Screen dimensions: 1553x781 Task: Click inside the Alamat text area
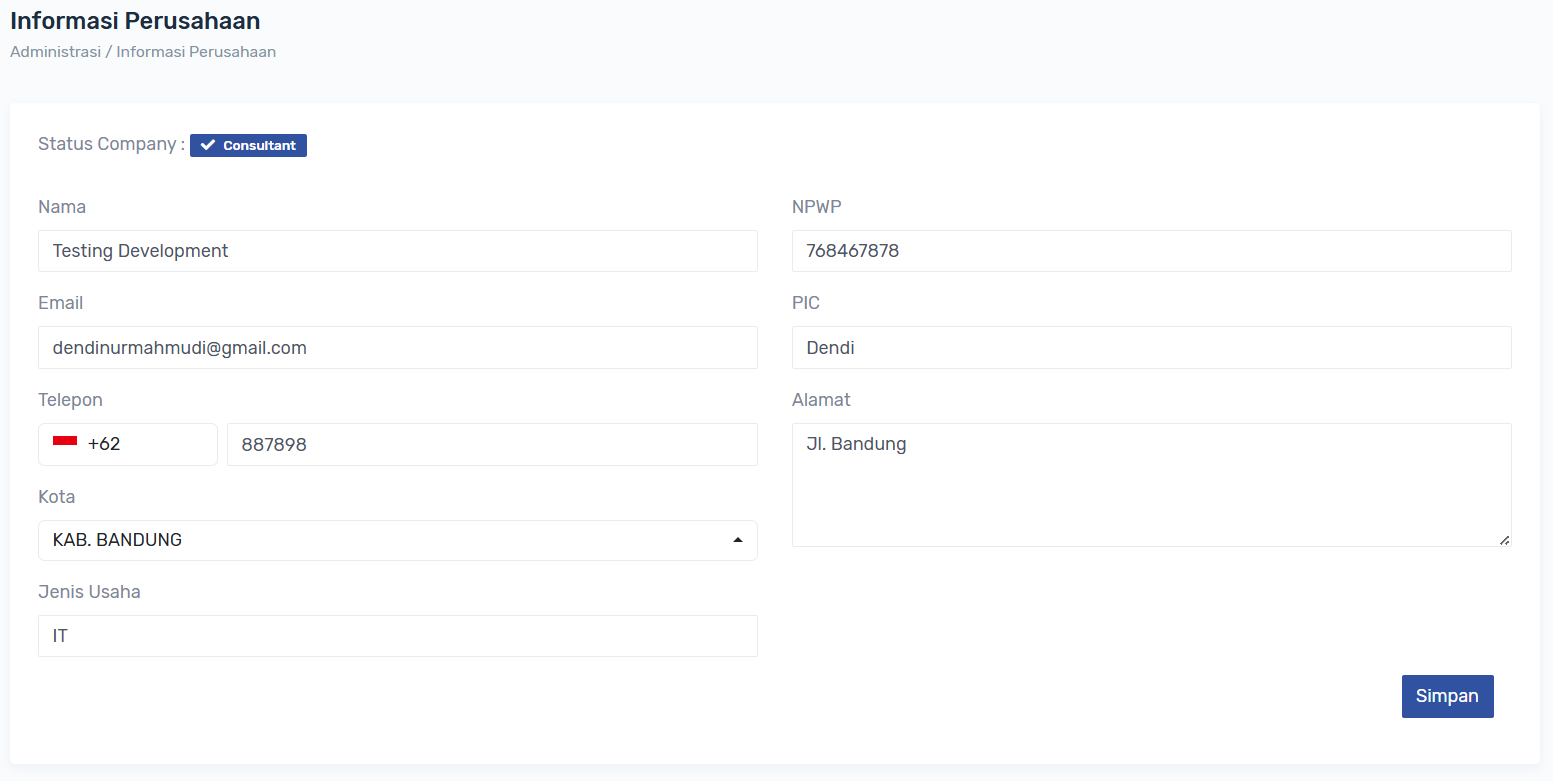pos(1151,485)
